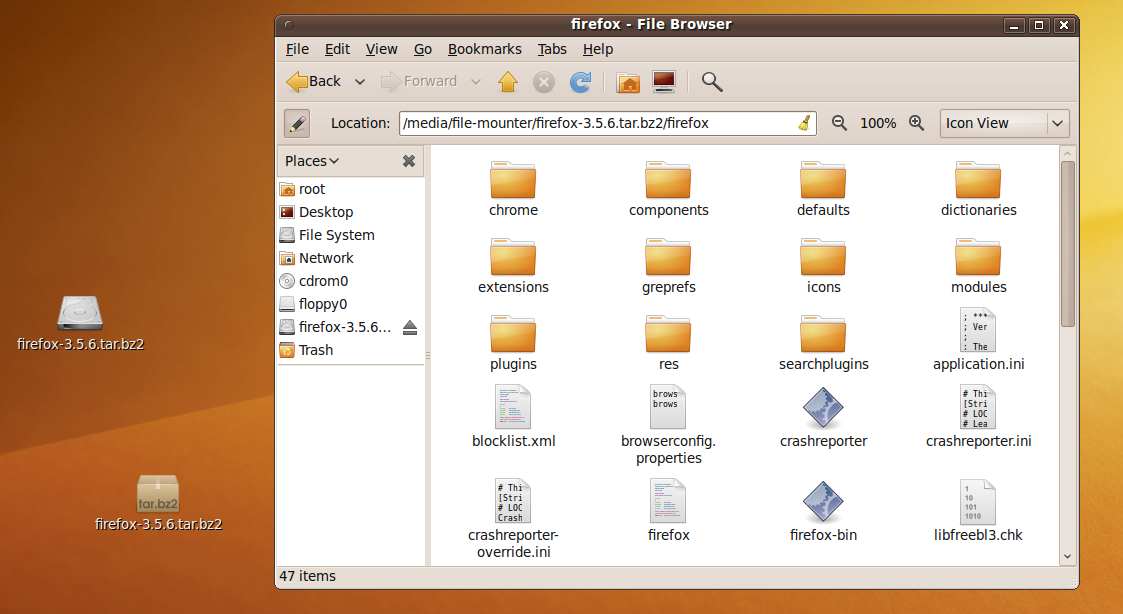Select the defaults folder
Screen dimensions: 1123x614
823,189
